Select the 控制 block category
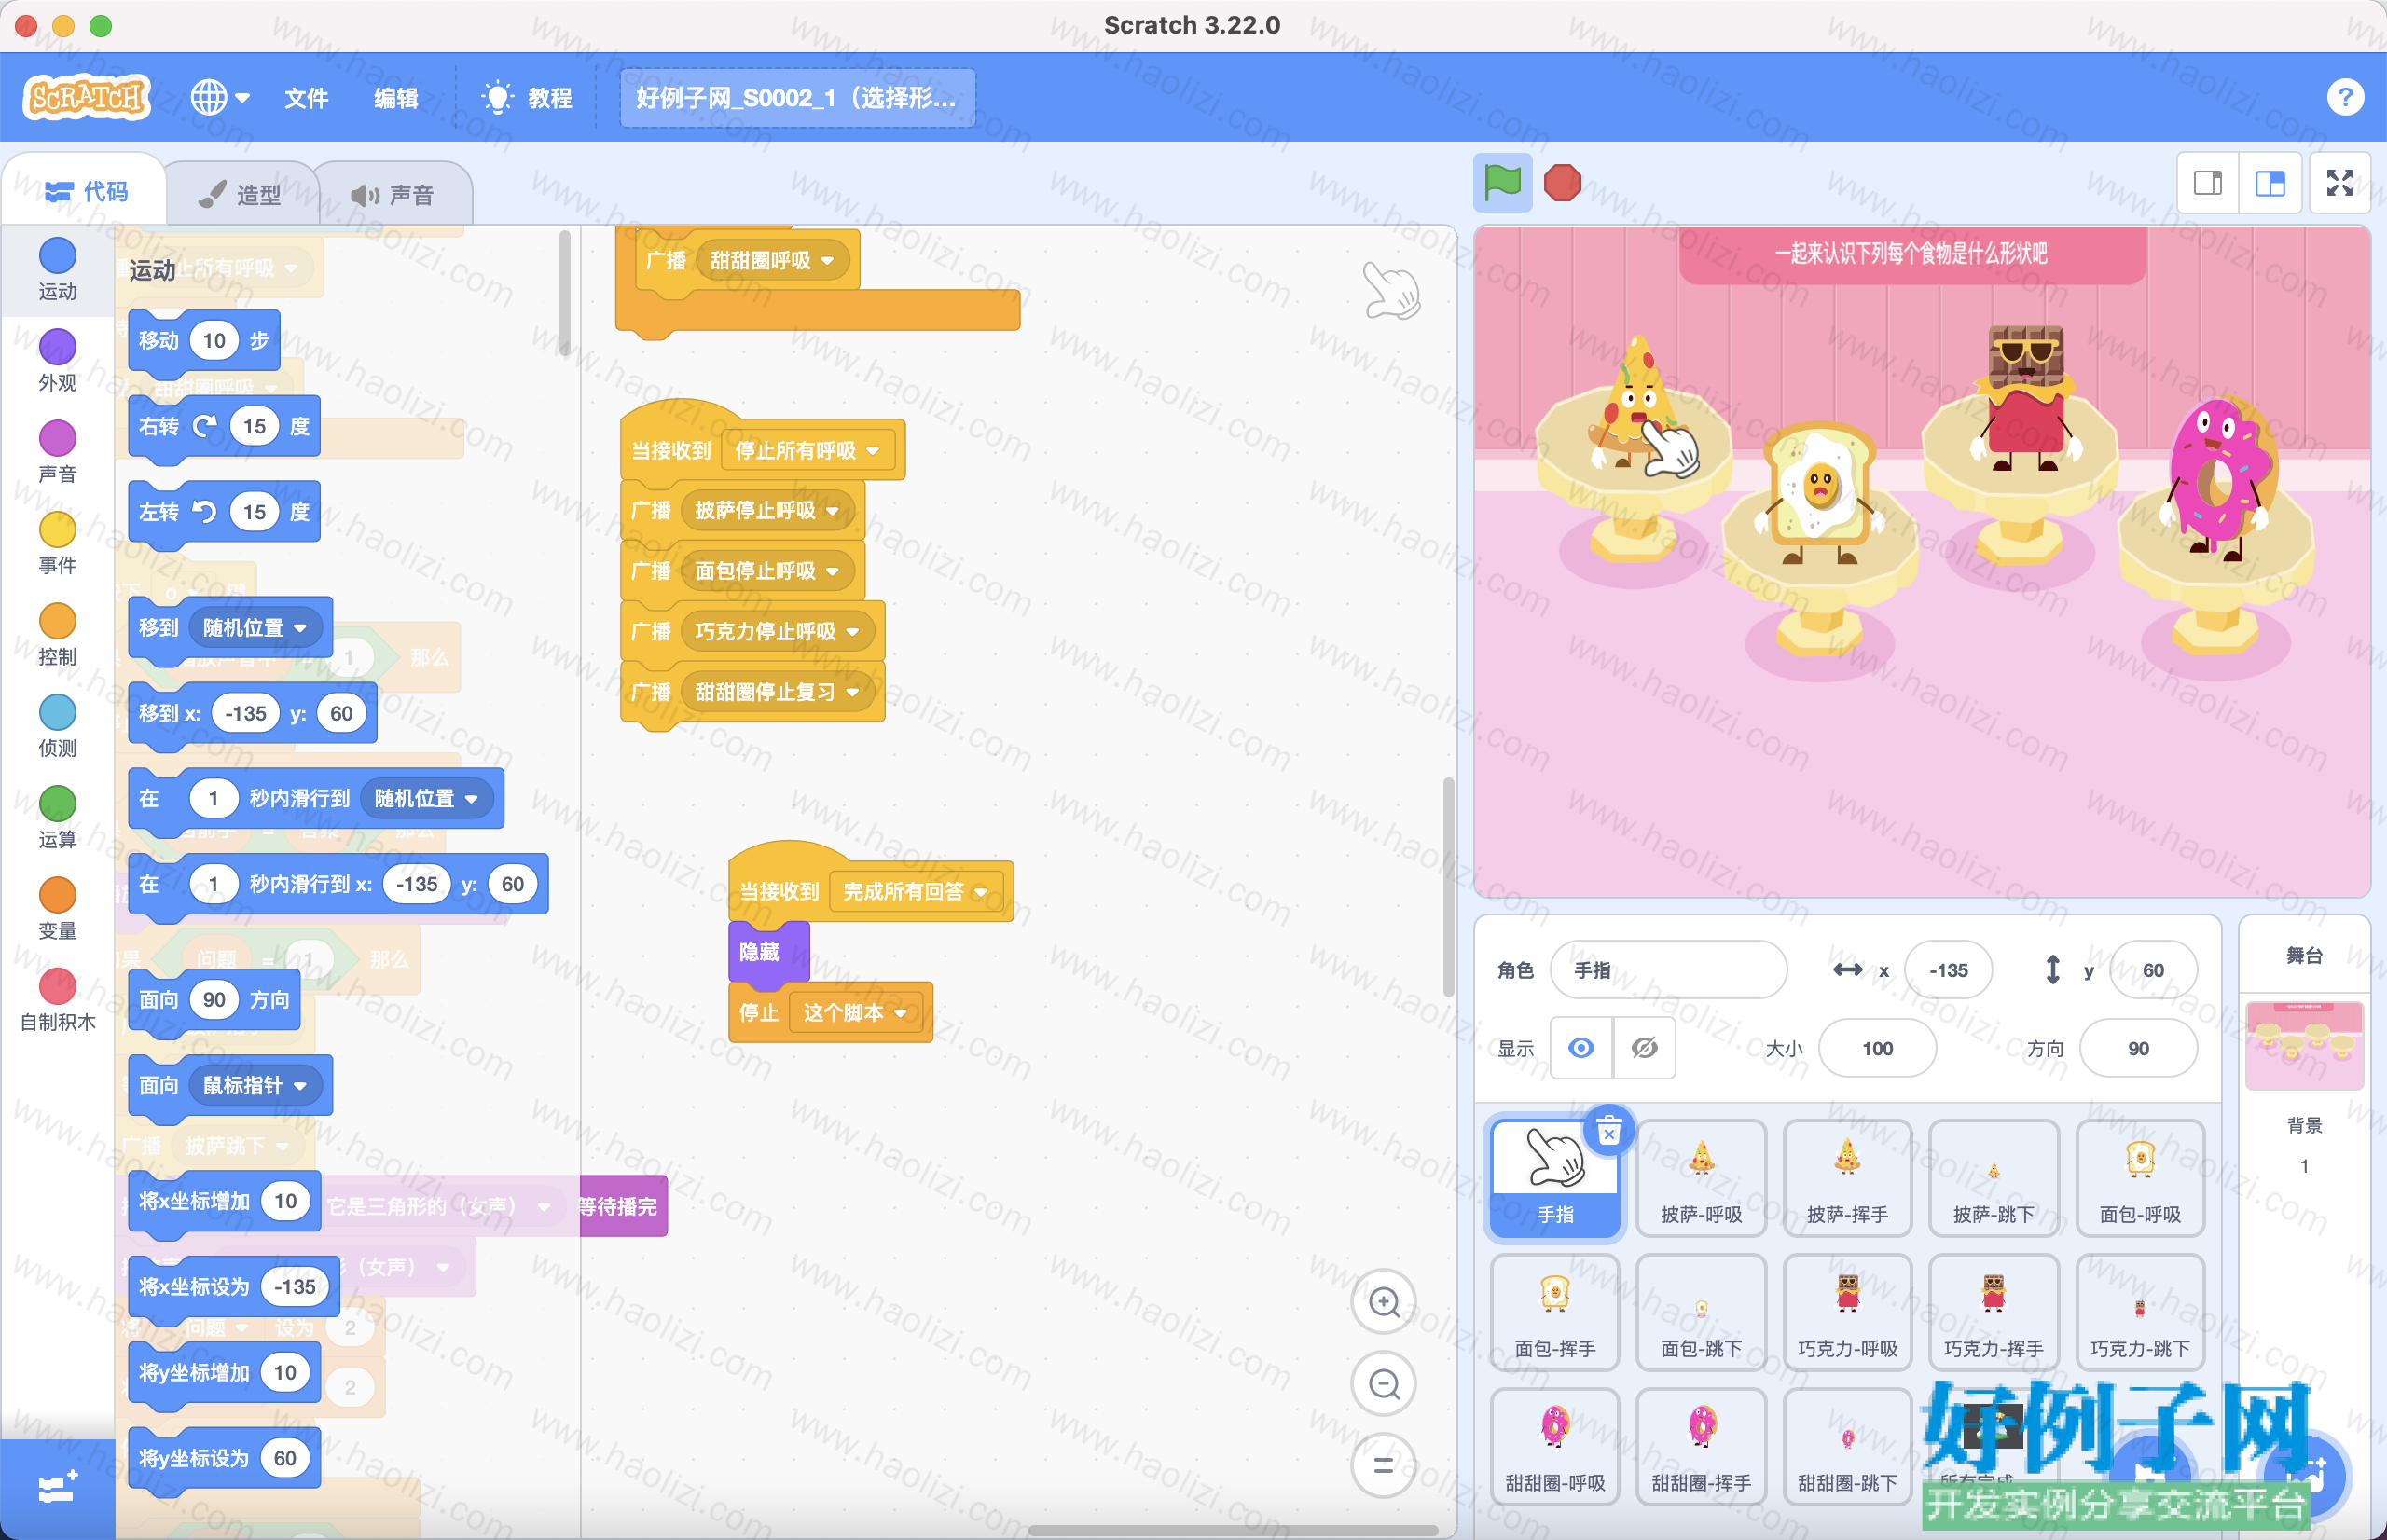This screenshot has height=1540, width=2387. point(57,635)
